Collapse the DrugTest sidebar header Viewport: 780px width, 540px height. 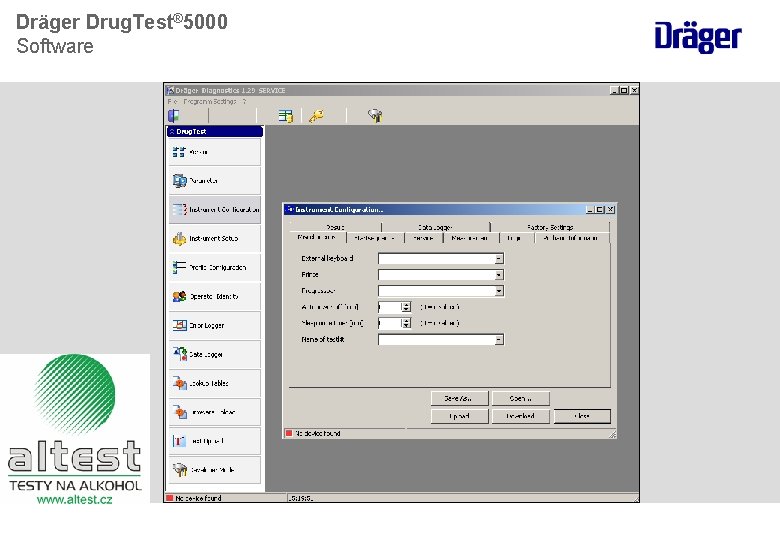pos(215,131)
